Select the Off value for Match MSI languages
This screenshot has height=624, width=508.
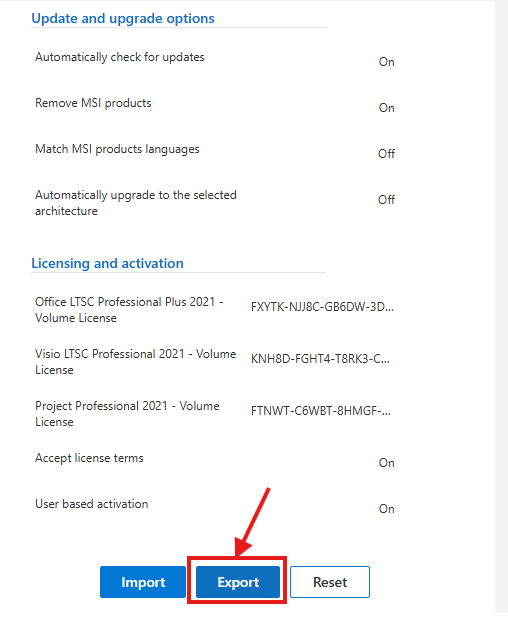(x=386, y=154)
